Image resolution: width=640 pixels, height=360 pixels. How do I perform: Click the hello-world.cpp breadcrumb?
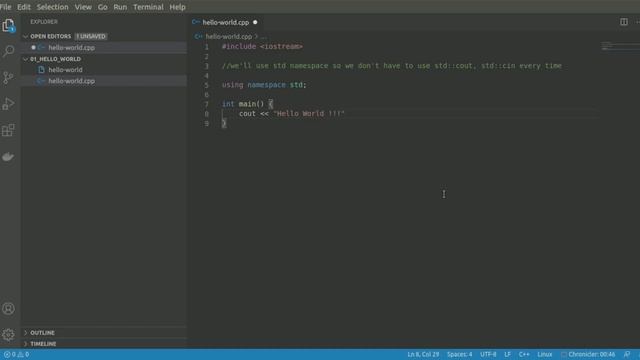[x=229, y=36]
